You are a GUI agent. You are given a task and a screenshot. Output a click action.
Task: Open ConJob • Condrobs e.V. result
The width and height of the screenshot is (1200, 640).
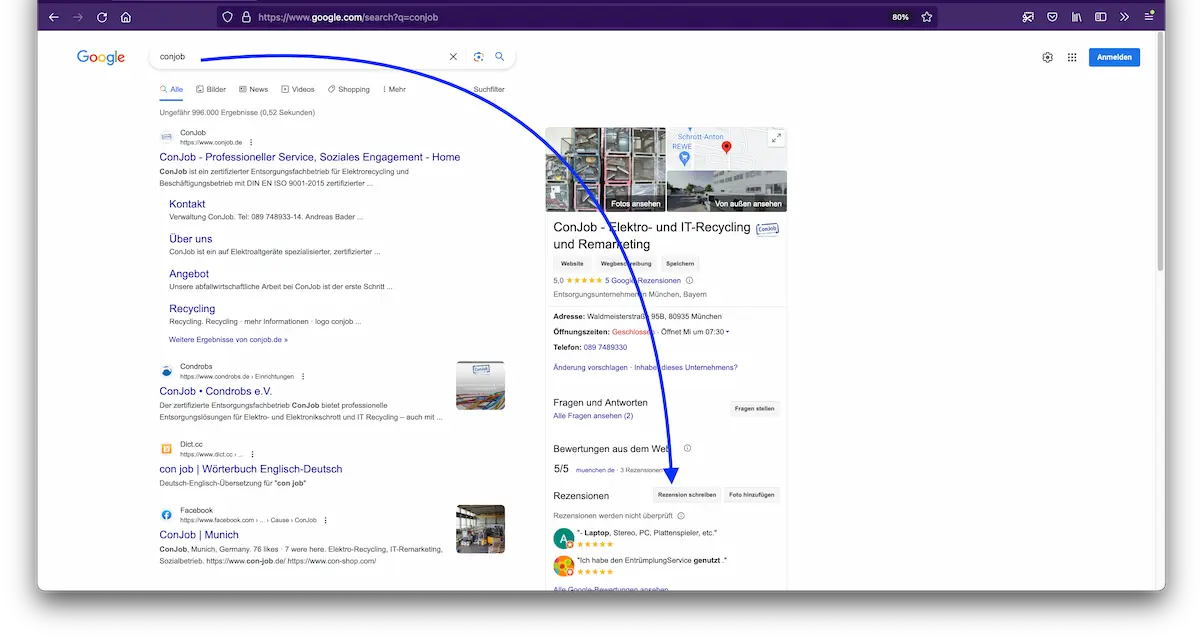click(x=215, y=391)
